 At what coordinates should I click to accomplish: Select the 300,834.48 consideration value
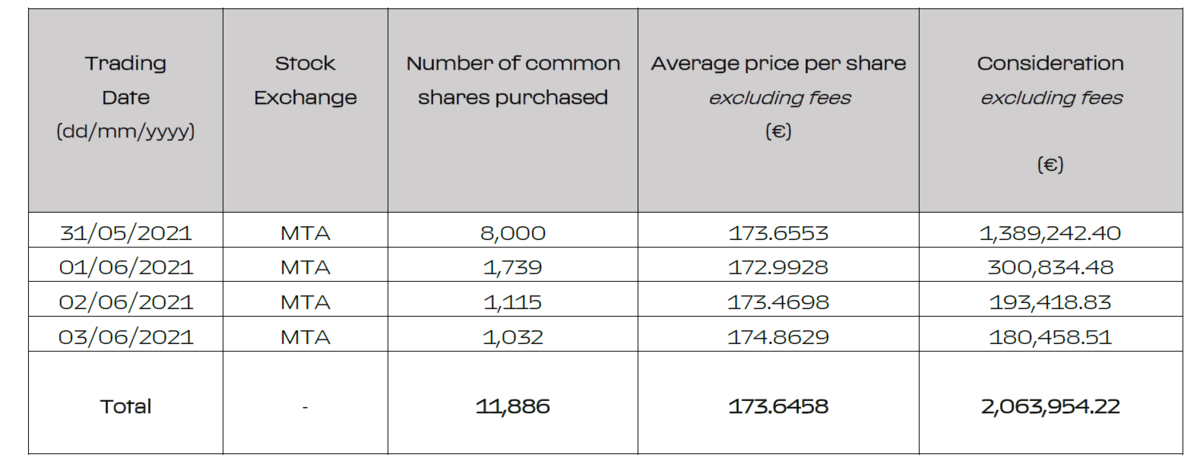click(1050, 268)
